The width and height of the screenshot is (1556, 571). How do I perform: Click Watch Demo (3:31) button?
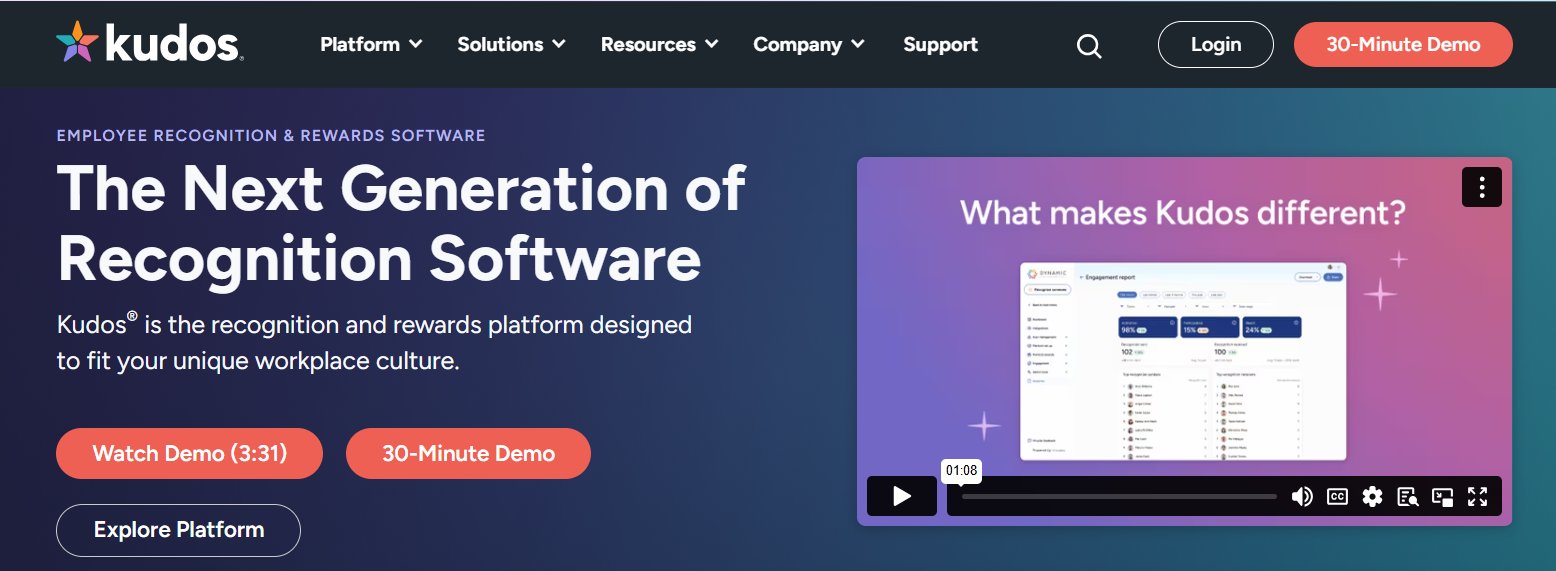190,454
